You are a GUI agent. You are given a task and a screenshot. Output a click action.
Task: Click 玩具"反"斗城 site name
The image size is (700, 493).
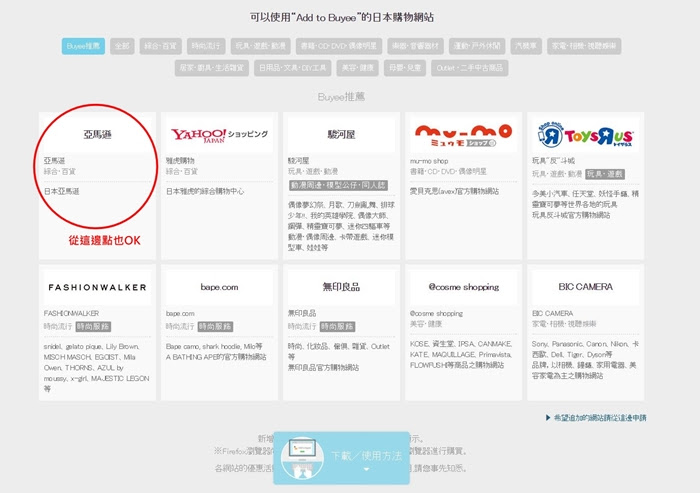coord(554,161)
